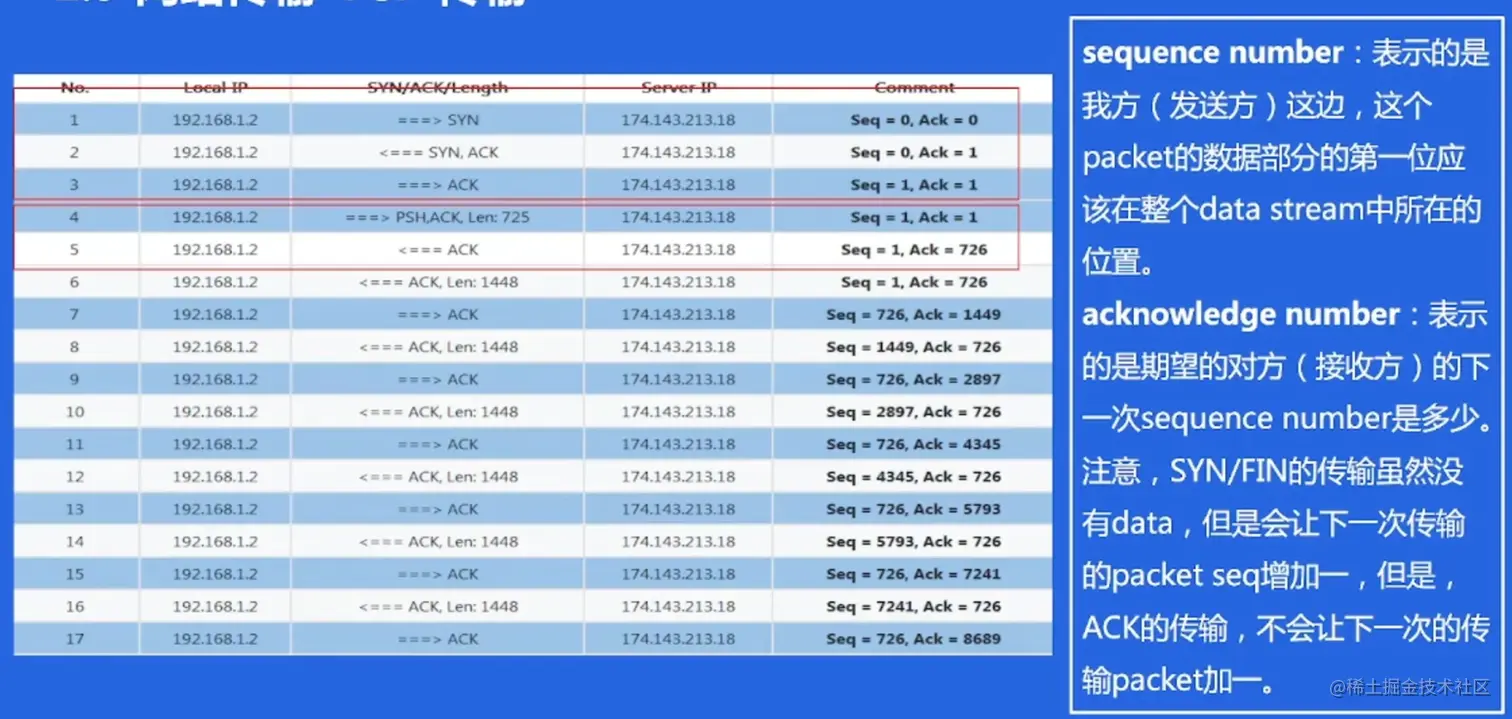Click "Seq = 5793, Ack = 726" cell
Screen dimensions: 1512x719
click(x=914, y=541)
